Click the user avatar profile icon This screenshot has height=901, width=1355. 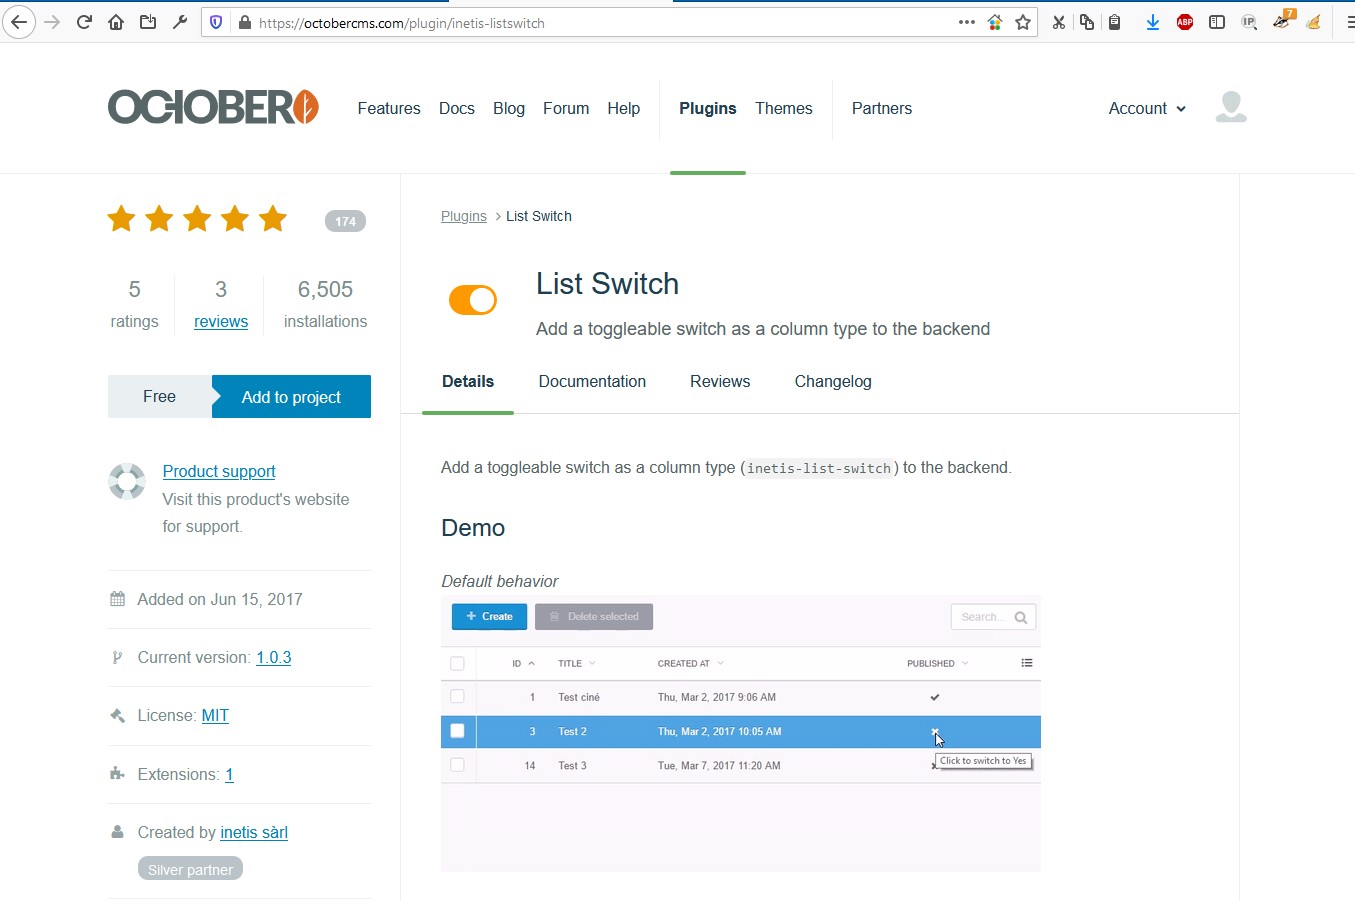pos(1230,107)
